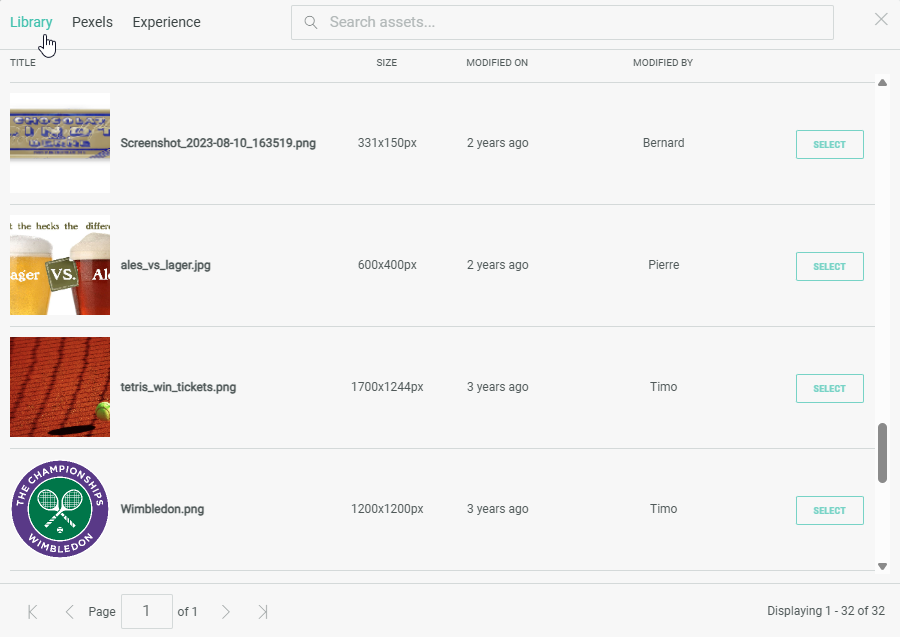Viewport: 900px width, 637px height.
Task: Select the ales_vs_lager.jpg asset
Action: tap(829, 266)
